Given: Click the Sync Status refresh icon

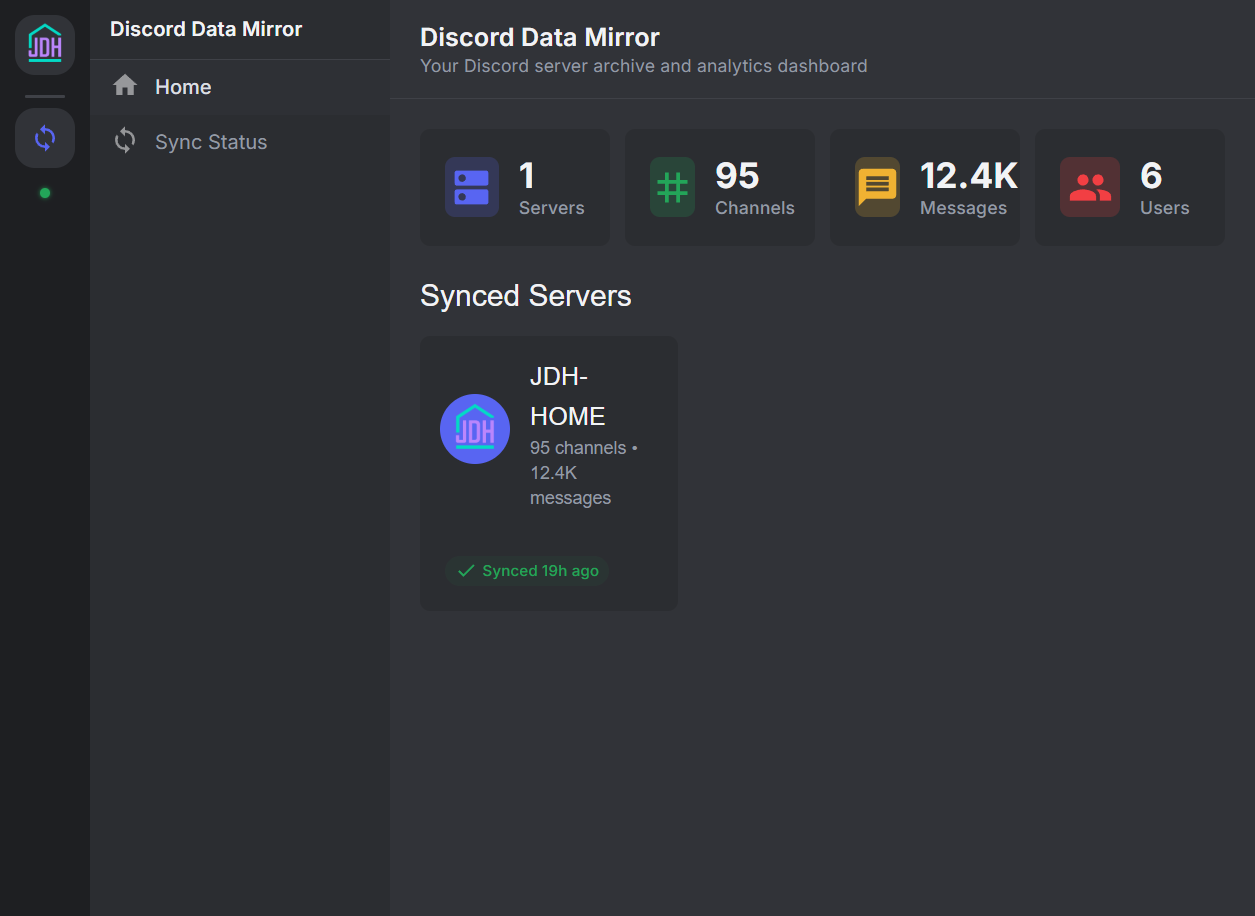Looking at the screenshot, I should point(124,141).
